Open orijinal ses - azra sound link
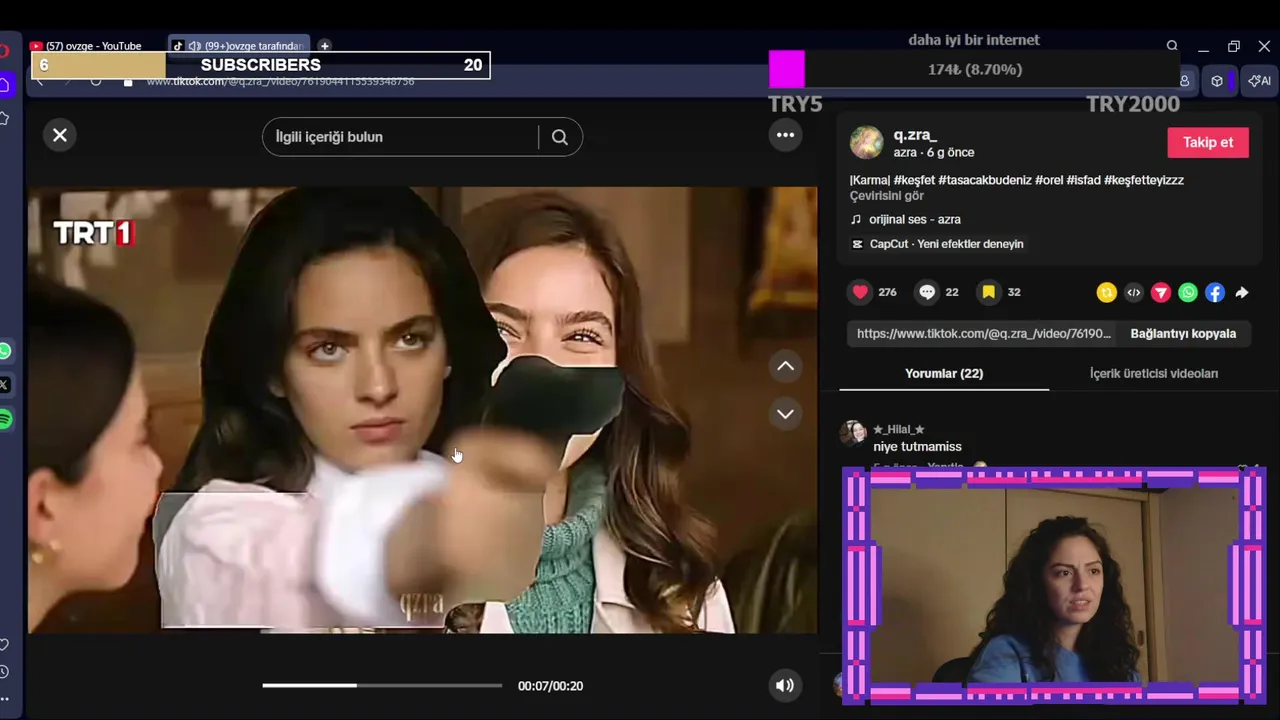The image size is (1280, 720). (x=914, y=219)
